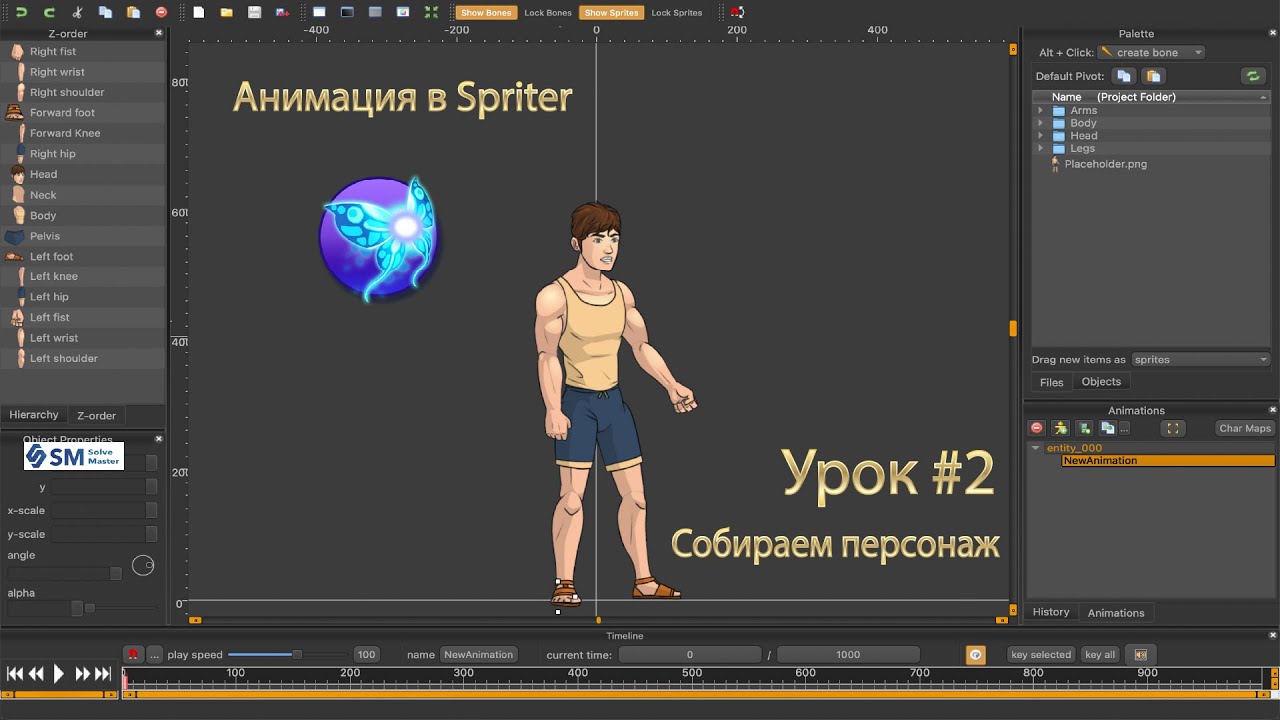Switch to the Z-order tab
The image size is (1280, 720).
tap(97, 416)
